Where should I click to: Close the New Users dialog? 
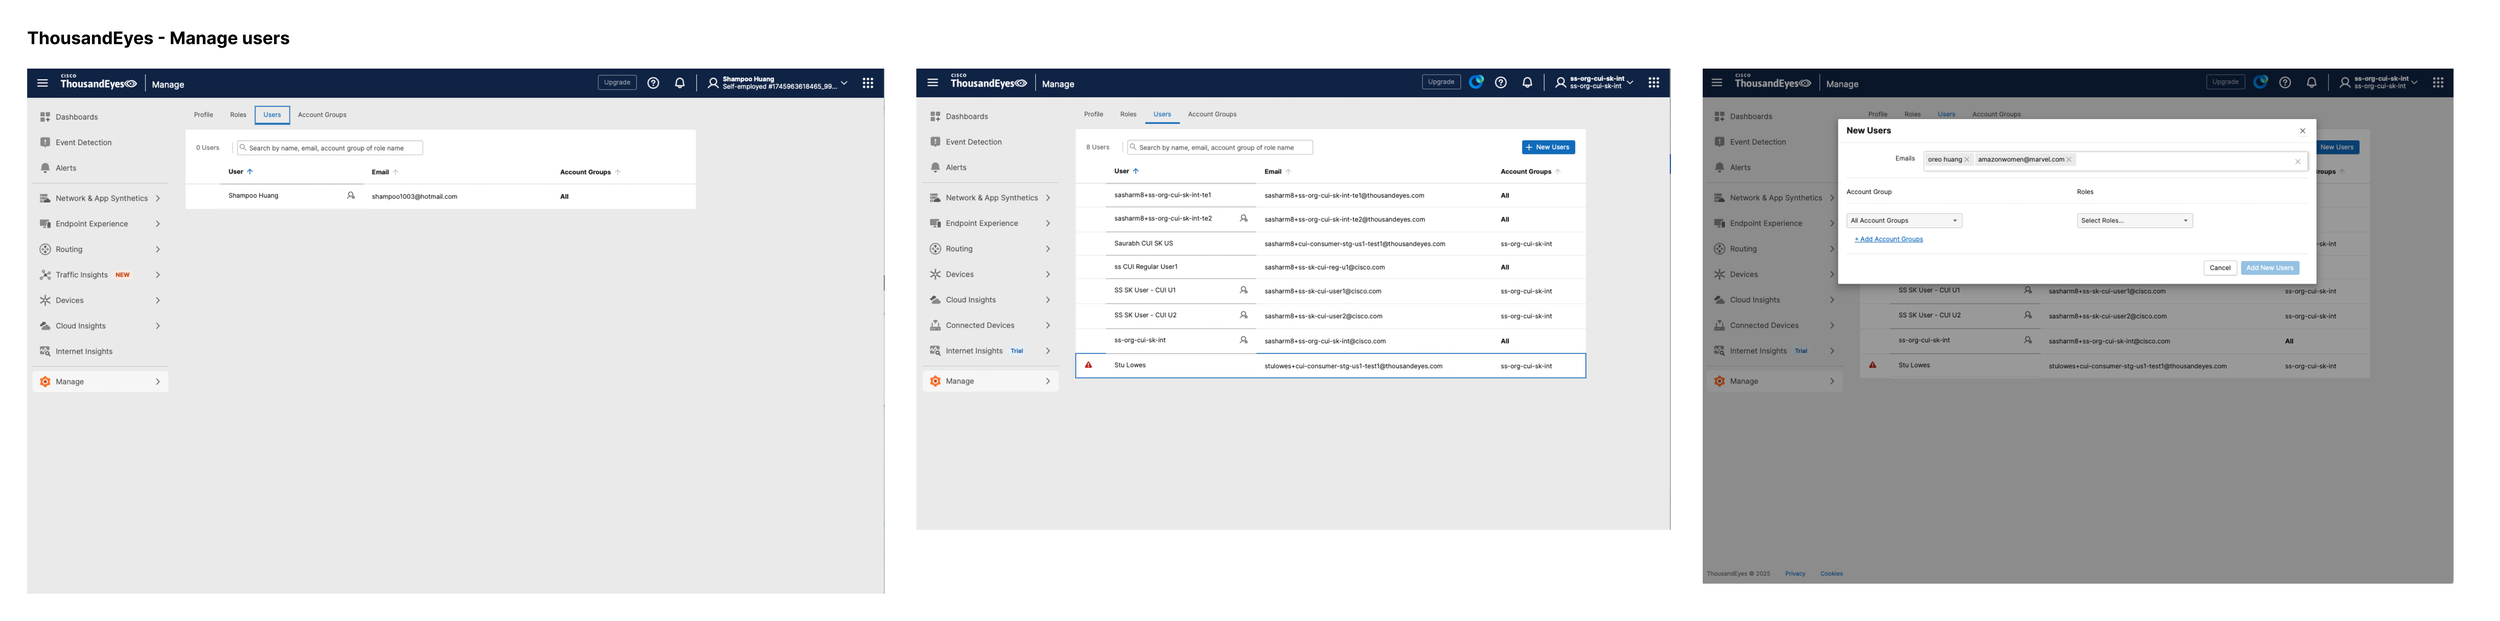[2302, 131]
